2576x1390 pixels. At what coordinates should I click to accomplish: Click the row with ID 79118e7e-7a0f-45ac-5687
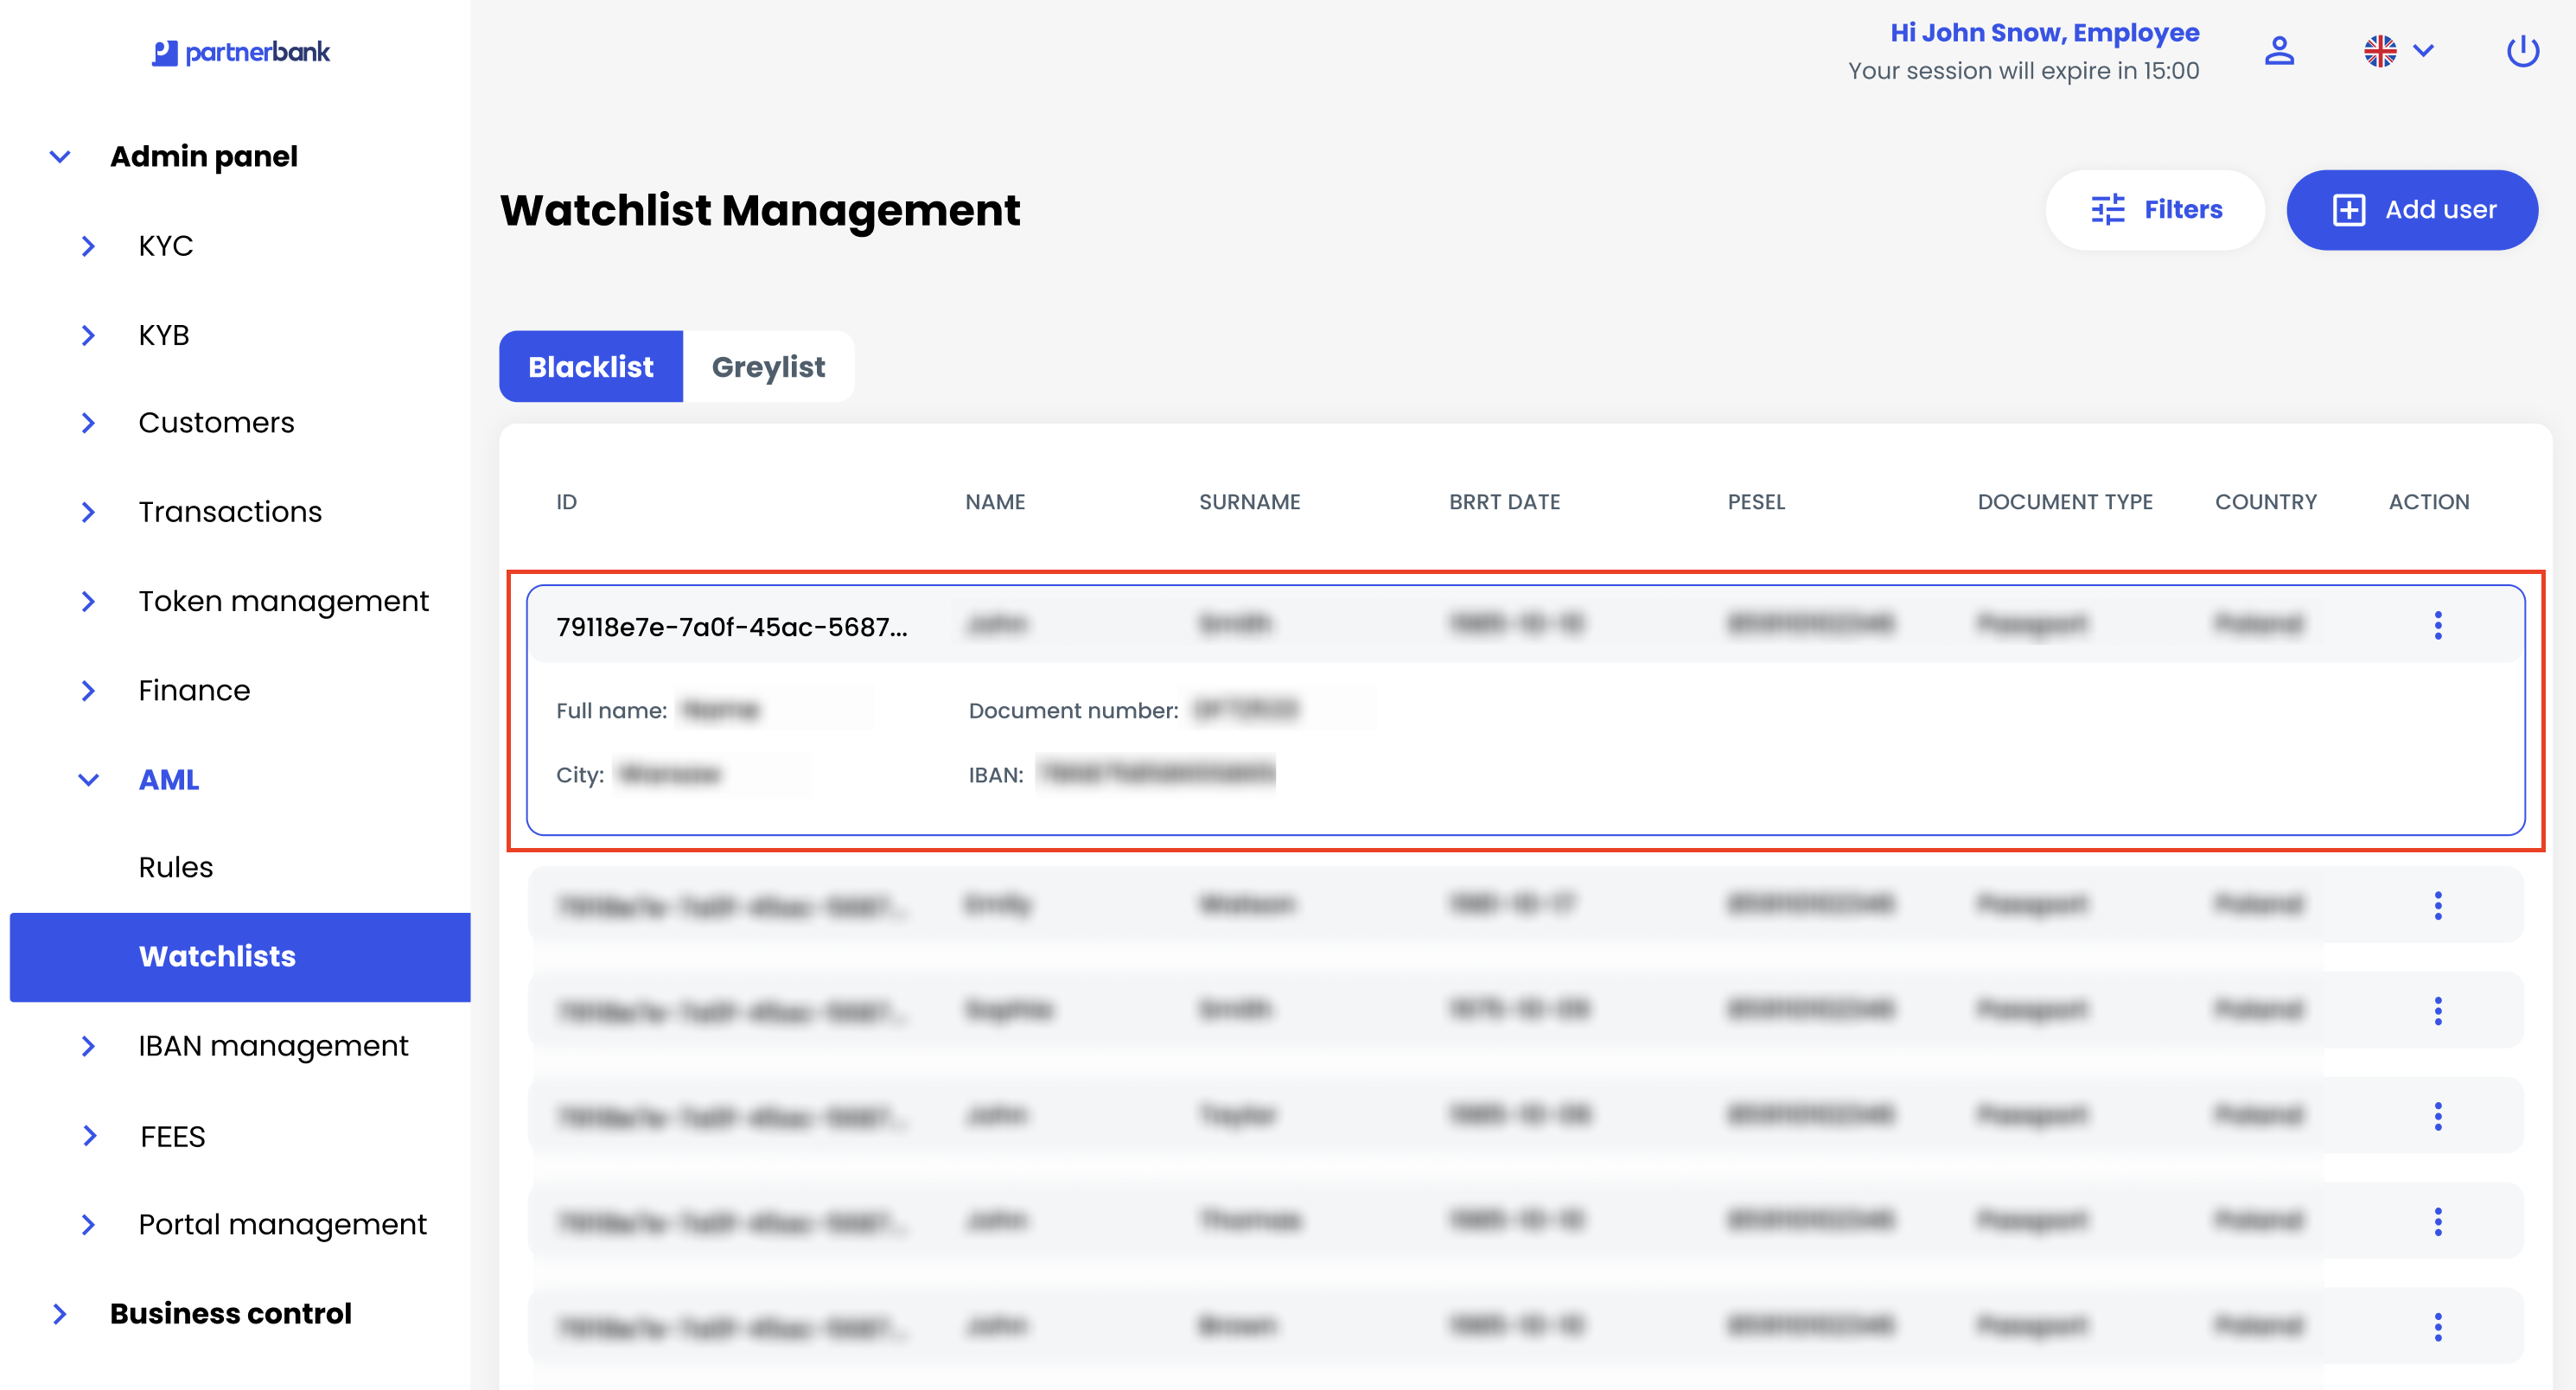pyautogui.click(x=731, y=626)
